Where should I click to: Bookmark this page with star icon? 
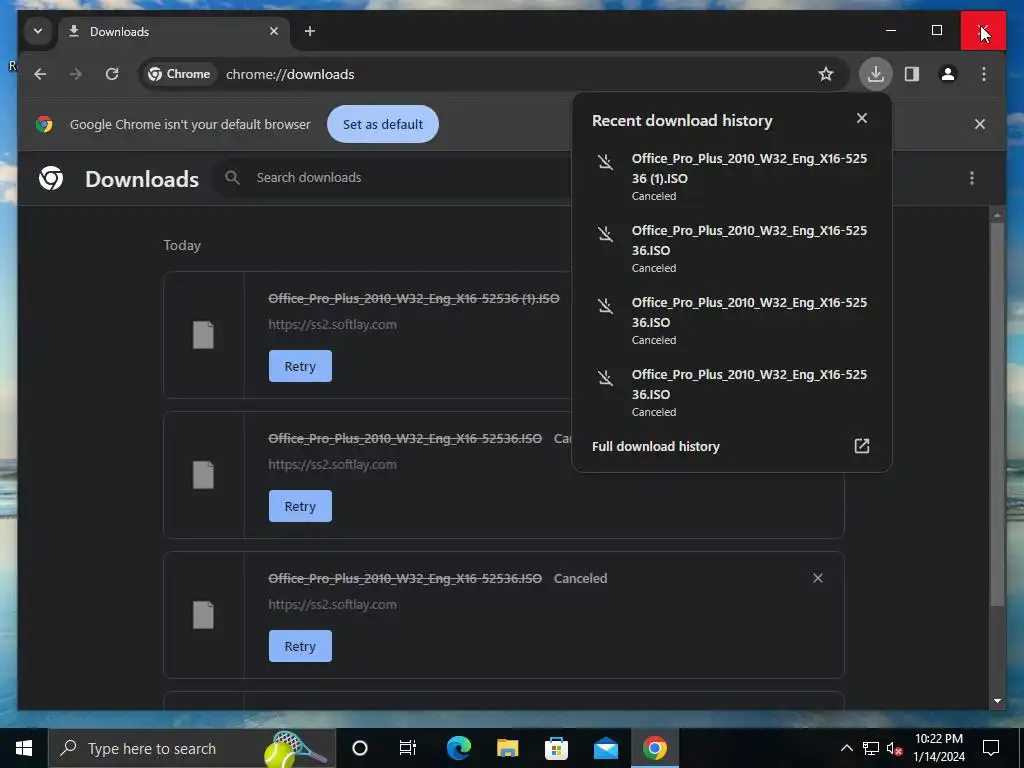[x=826, y=74]
